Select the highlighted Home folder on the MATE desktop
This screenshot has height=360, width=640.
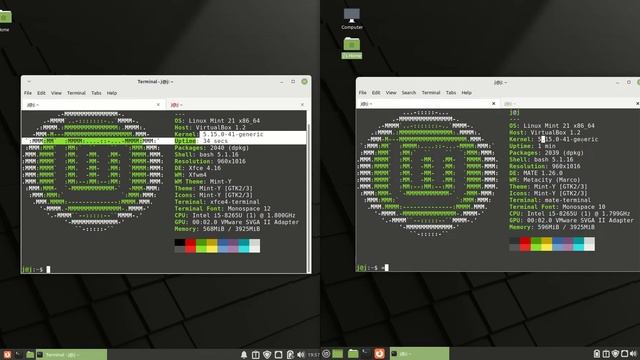352,48
